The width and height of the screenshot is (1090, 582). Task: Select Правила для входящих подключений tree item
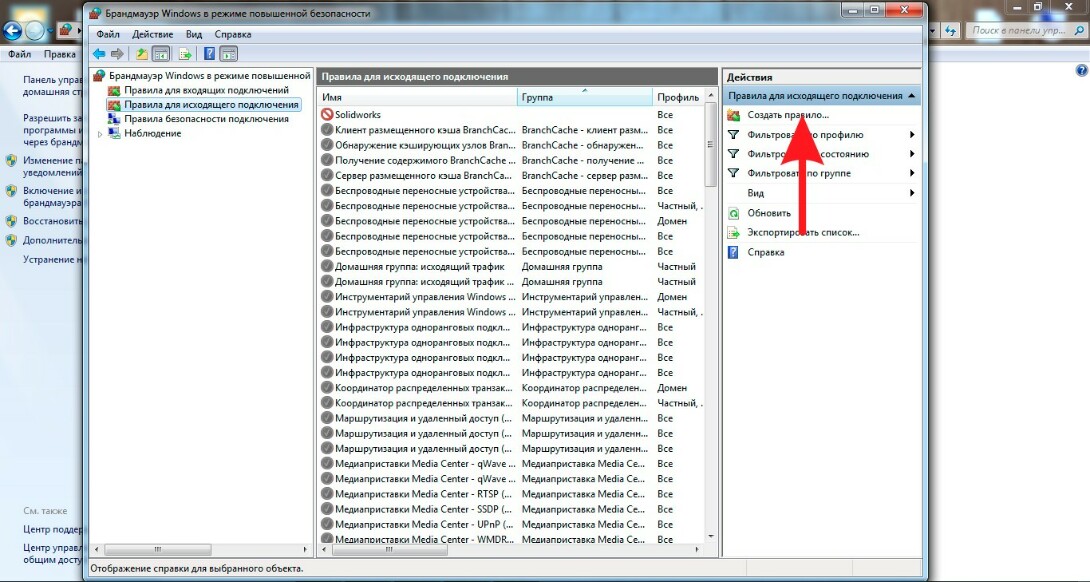[x=206, y=90]
